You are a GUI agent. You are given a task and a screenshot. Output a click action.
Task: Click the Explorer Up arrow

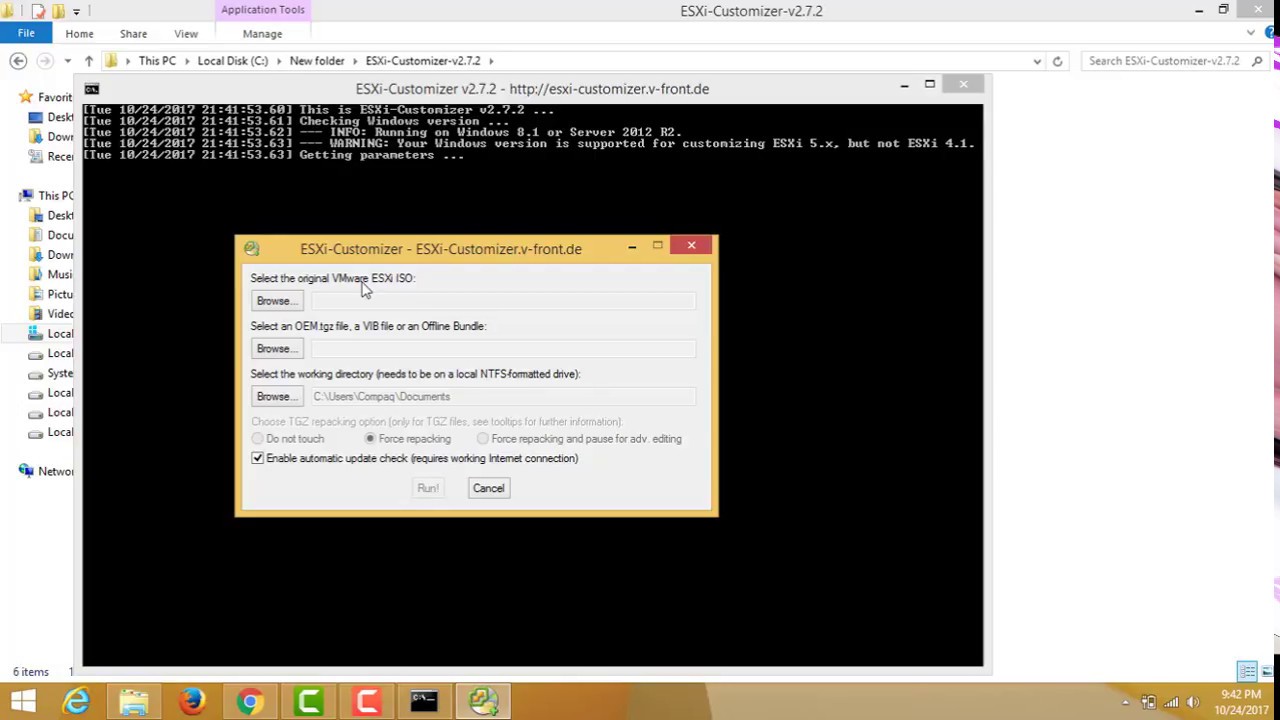click(x=89, y=61)
